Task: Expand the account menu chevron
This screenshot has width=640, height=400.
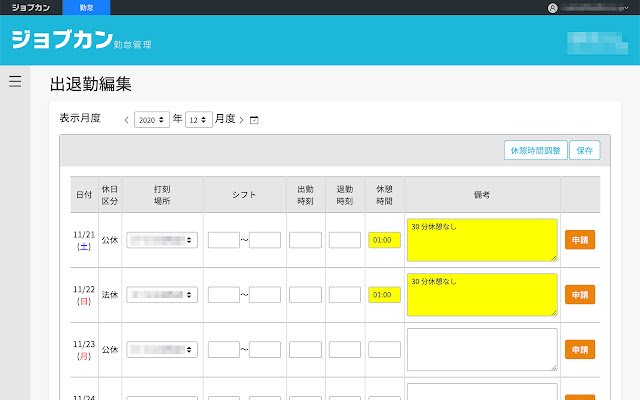Action: tap(626, 8)
